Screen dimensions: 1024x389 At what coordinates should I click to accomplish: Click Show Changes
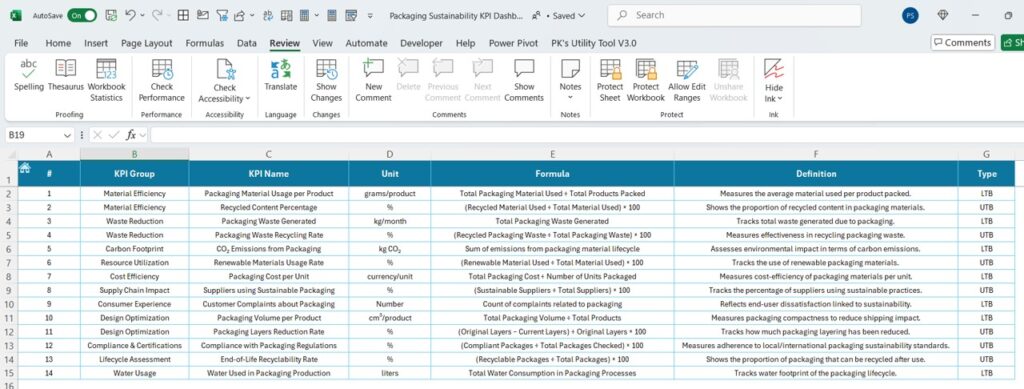point(326,81)
